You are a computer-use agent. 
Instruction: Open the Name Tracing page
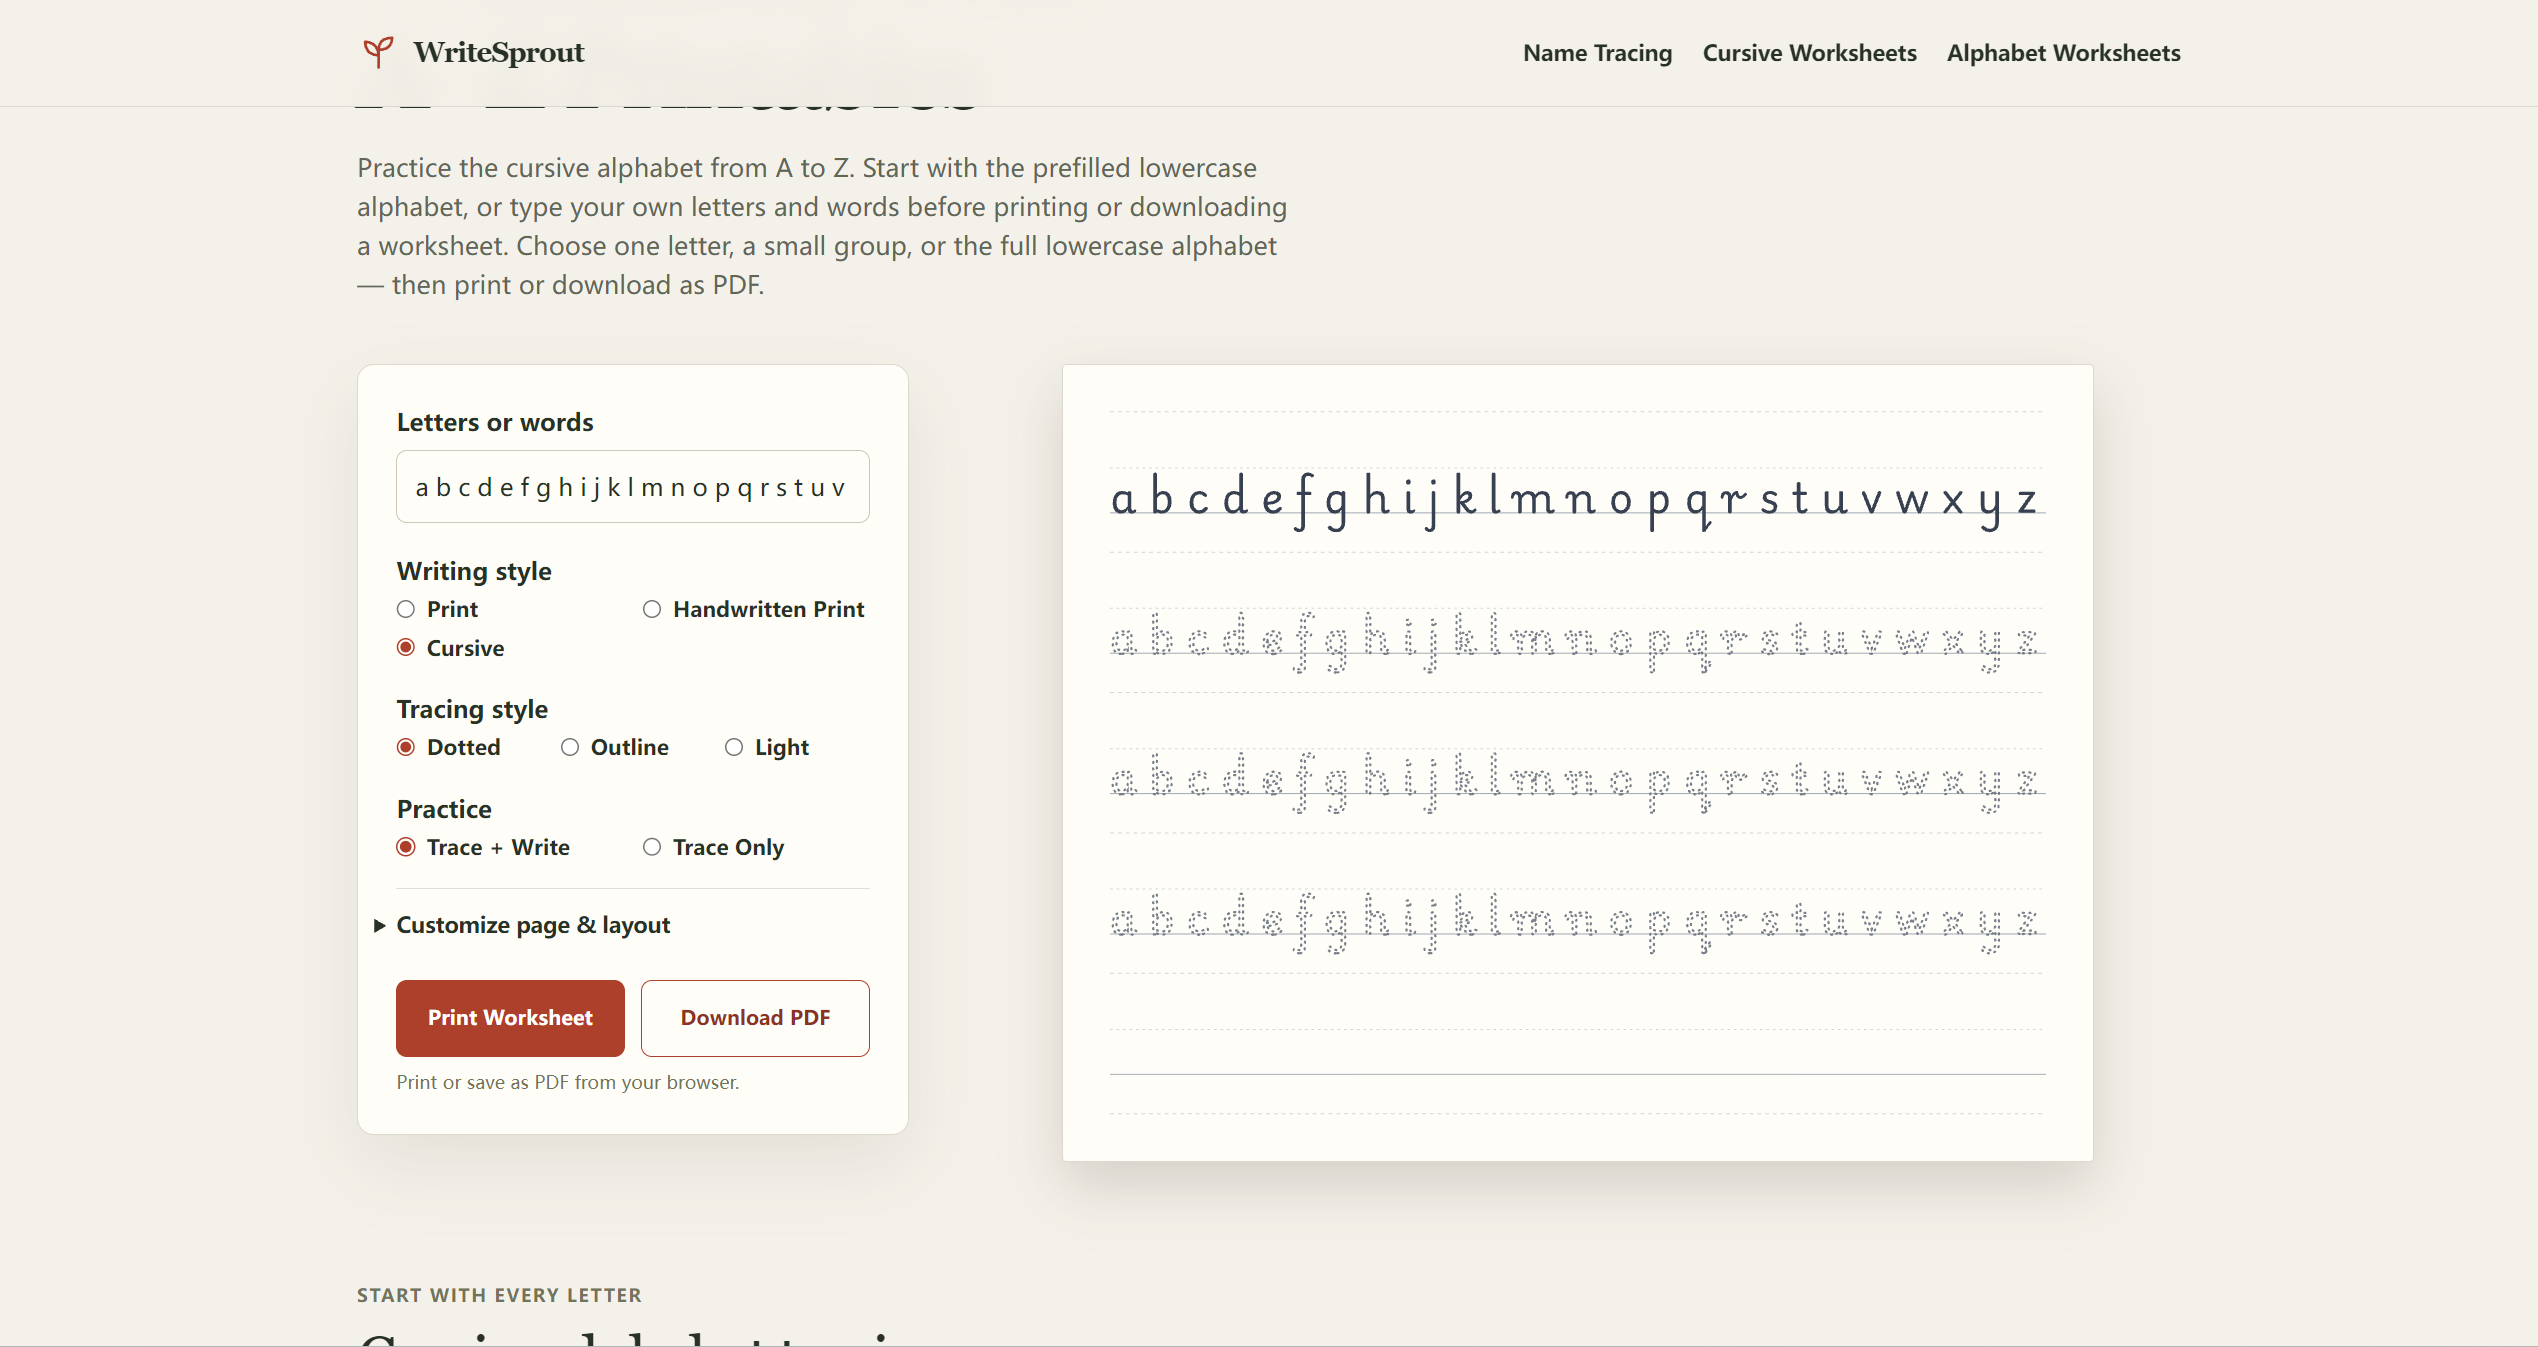point(1597,53)
